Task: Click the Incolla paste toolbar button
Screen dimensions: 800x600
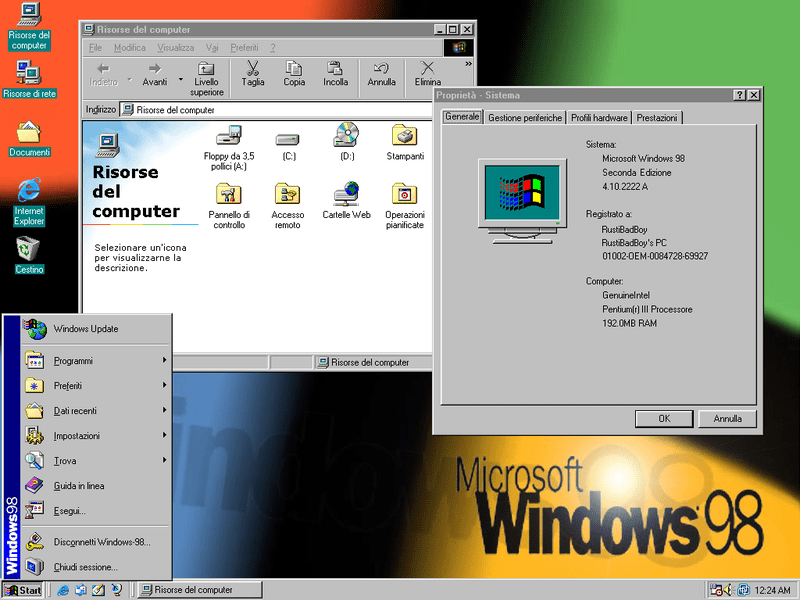Action: [x=336, y=74]
